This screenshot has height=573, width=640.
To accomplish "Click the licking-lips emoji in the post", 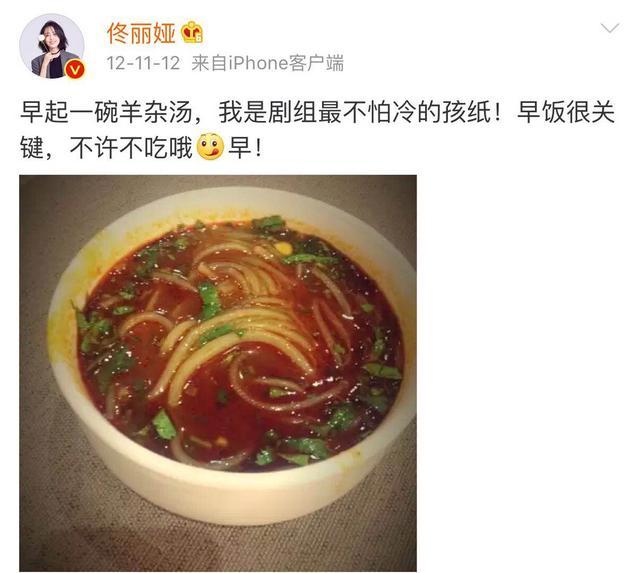I will click(211, 147).
